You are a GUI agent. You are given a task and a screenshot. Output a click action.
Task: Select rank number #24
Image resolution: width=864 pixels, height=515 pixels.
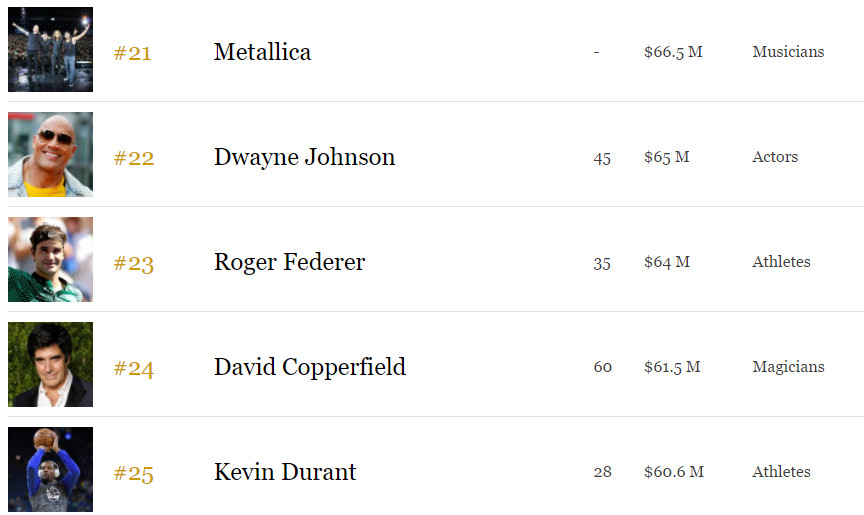coord(133,368)
